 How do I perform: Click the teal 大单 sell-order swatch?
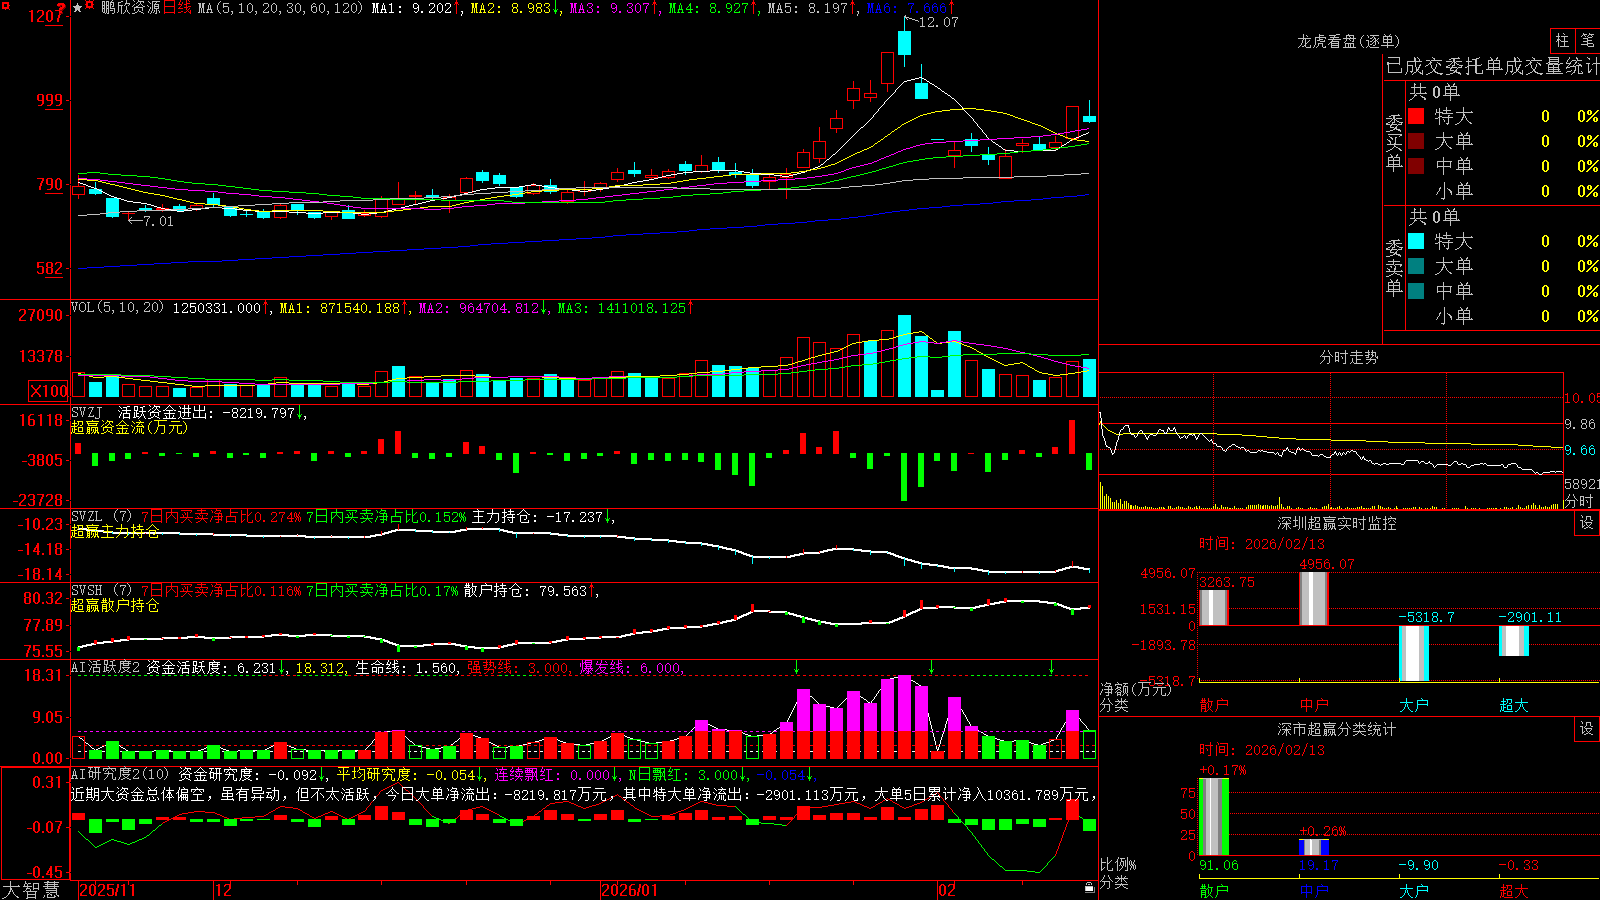[x=1416, y=266]
